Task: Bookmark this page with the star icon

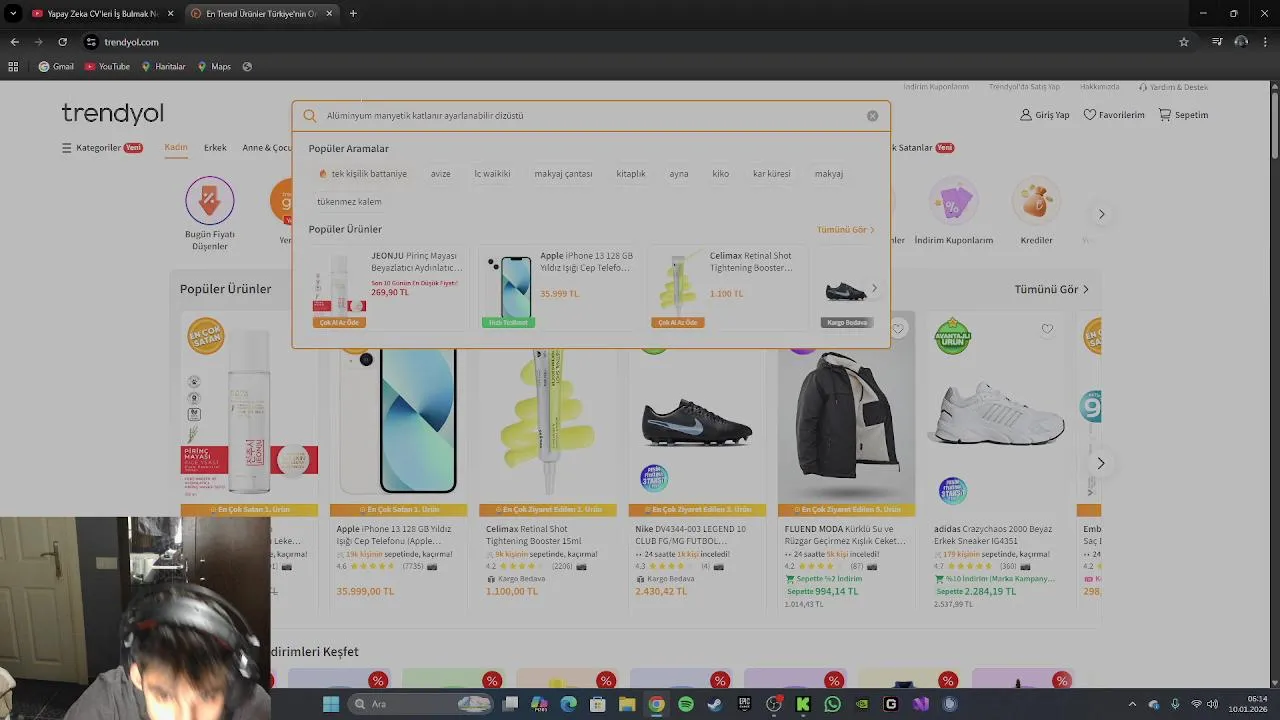Action: point(1184,42)
